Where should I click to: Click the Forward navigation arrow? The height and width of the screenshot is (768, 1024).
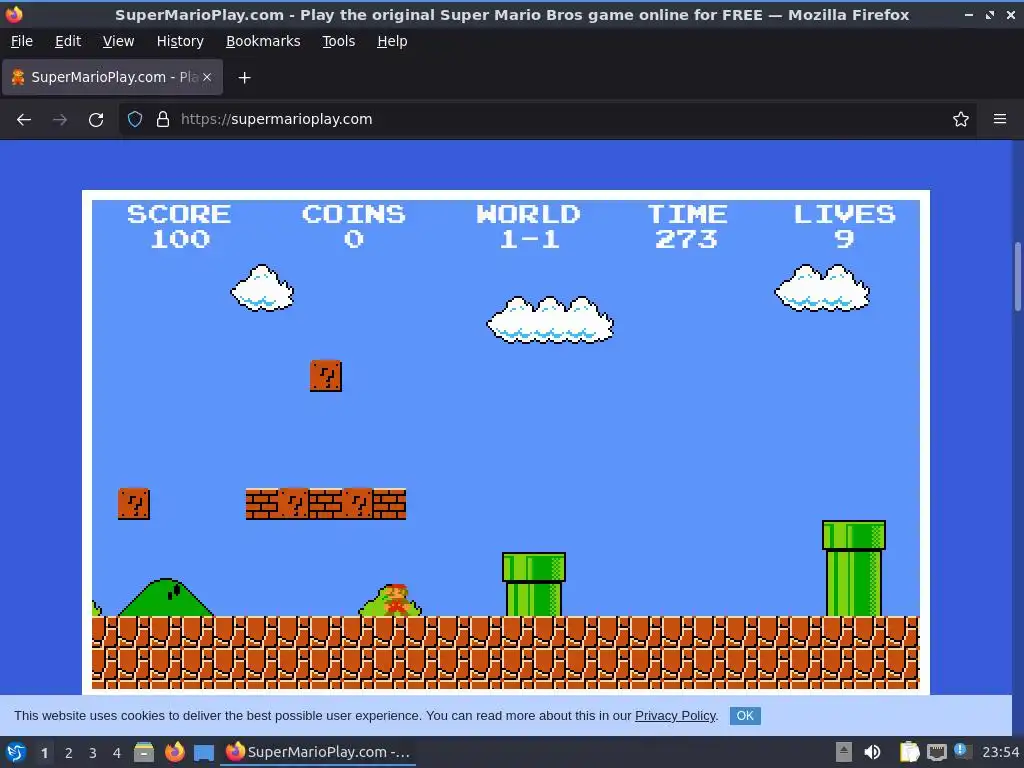(x=60, y=120)
